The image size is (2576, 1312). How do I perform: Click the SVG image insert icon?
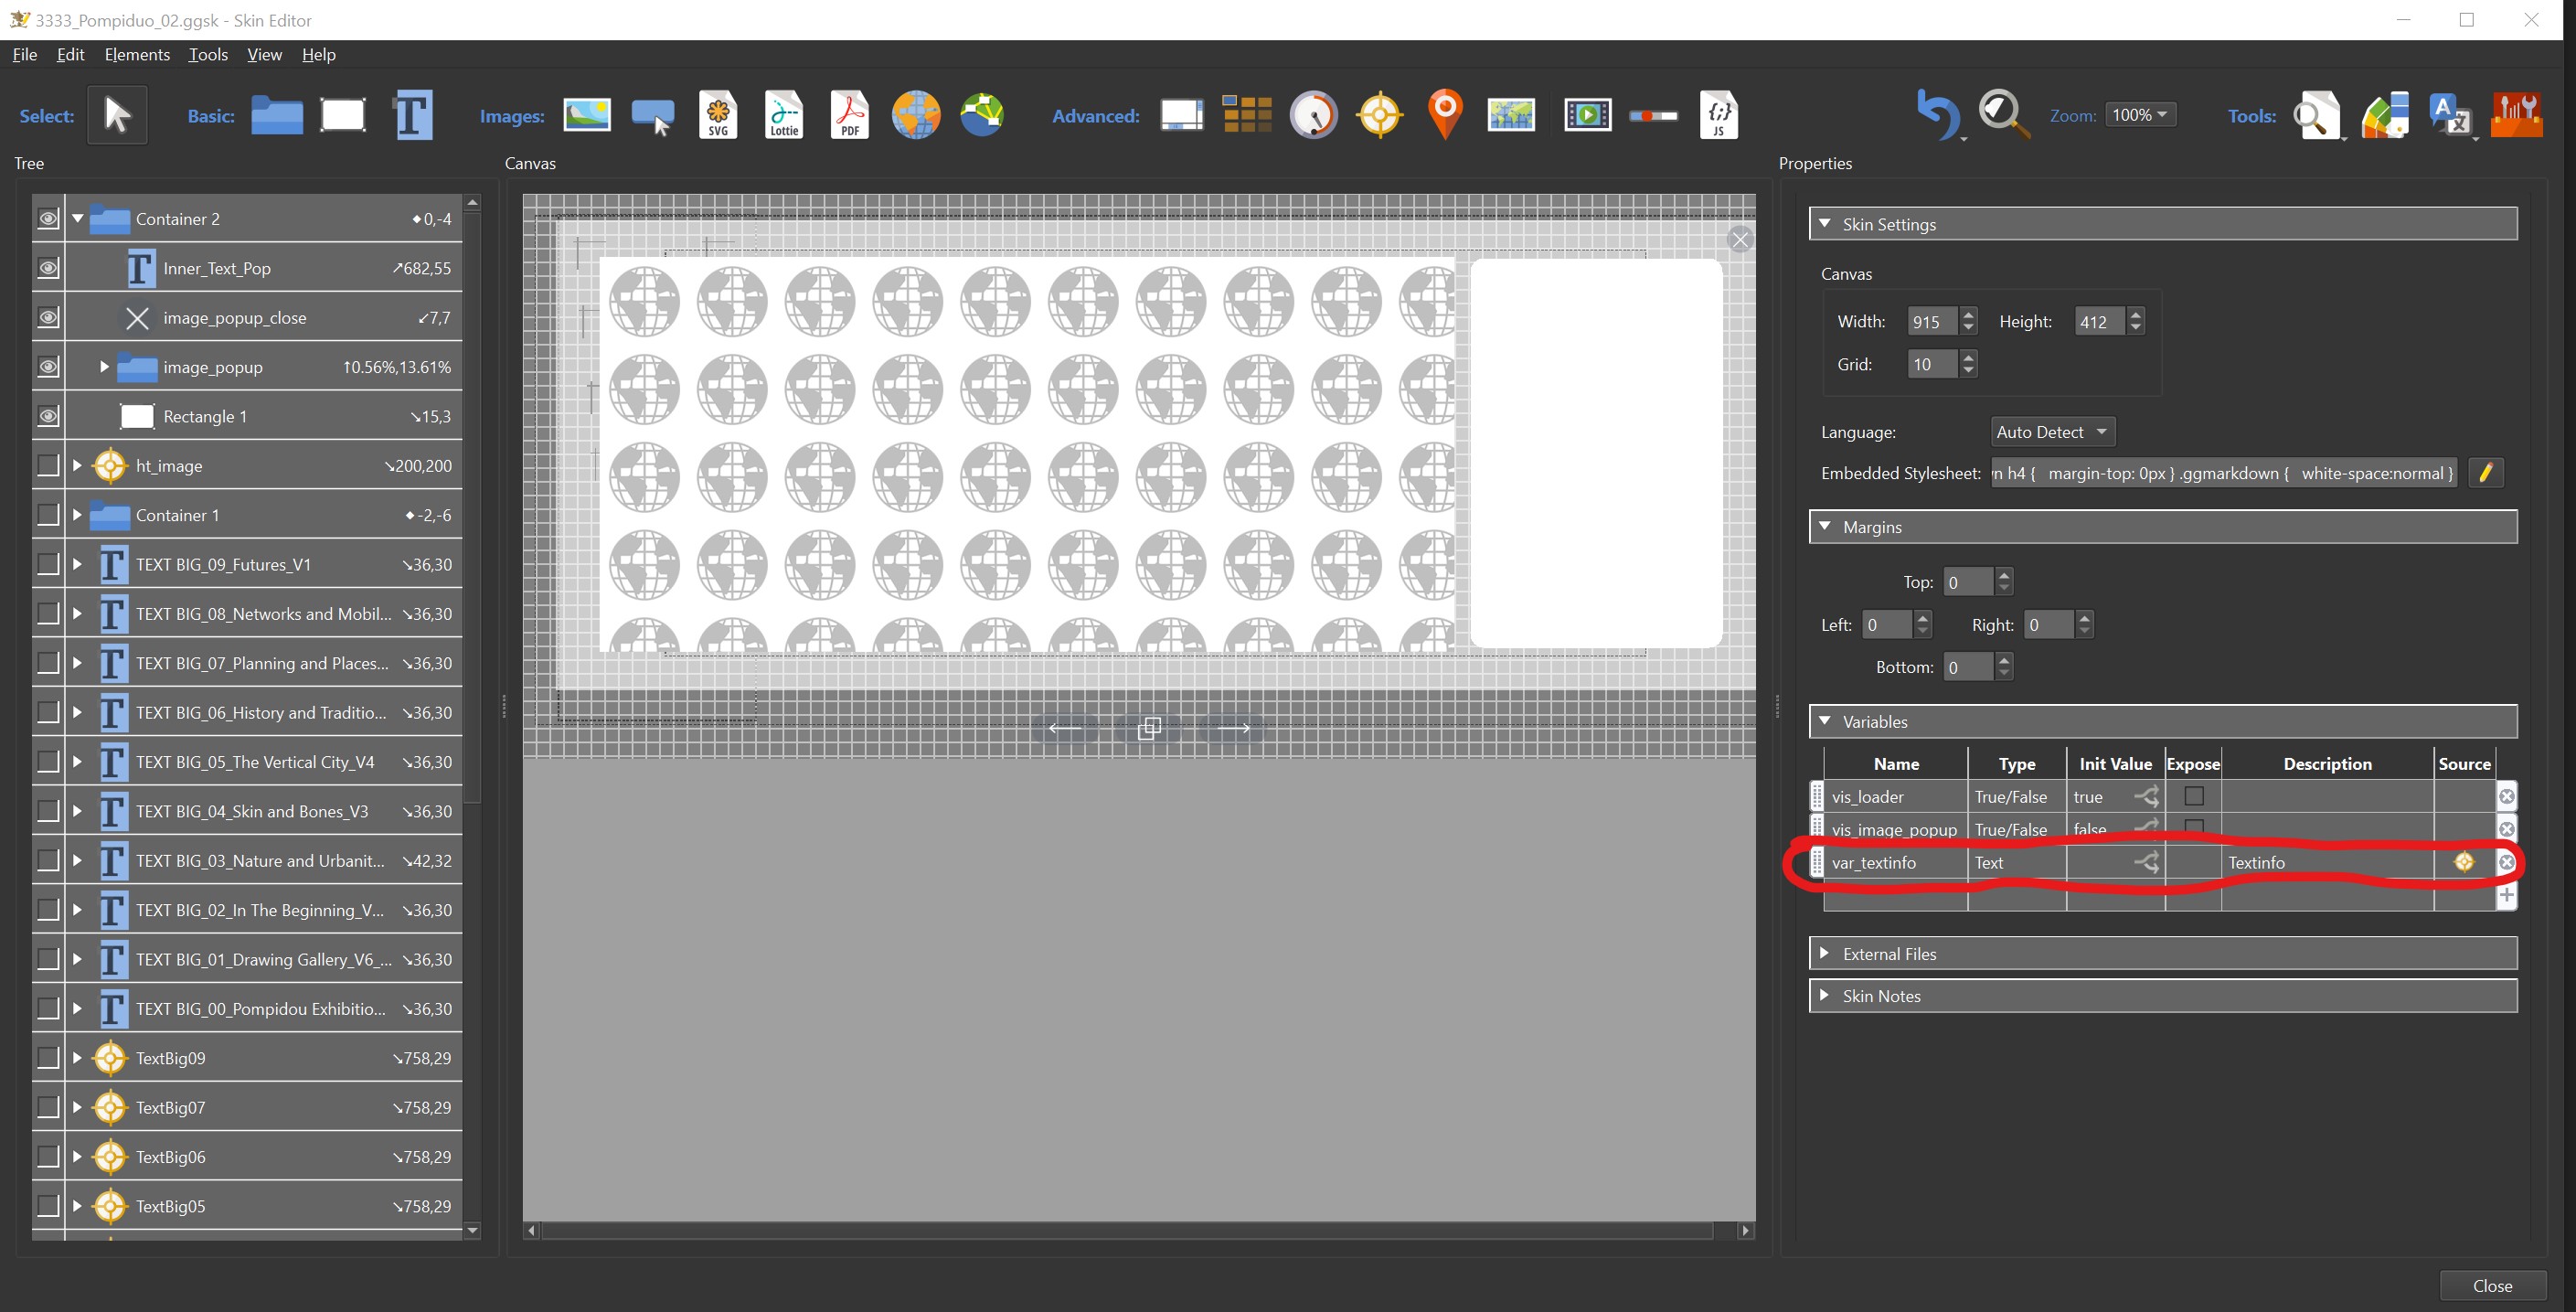point(716,113)
